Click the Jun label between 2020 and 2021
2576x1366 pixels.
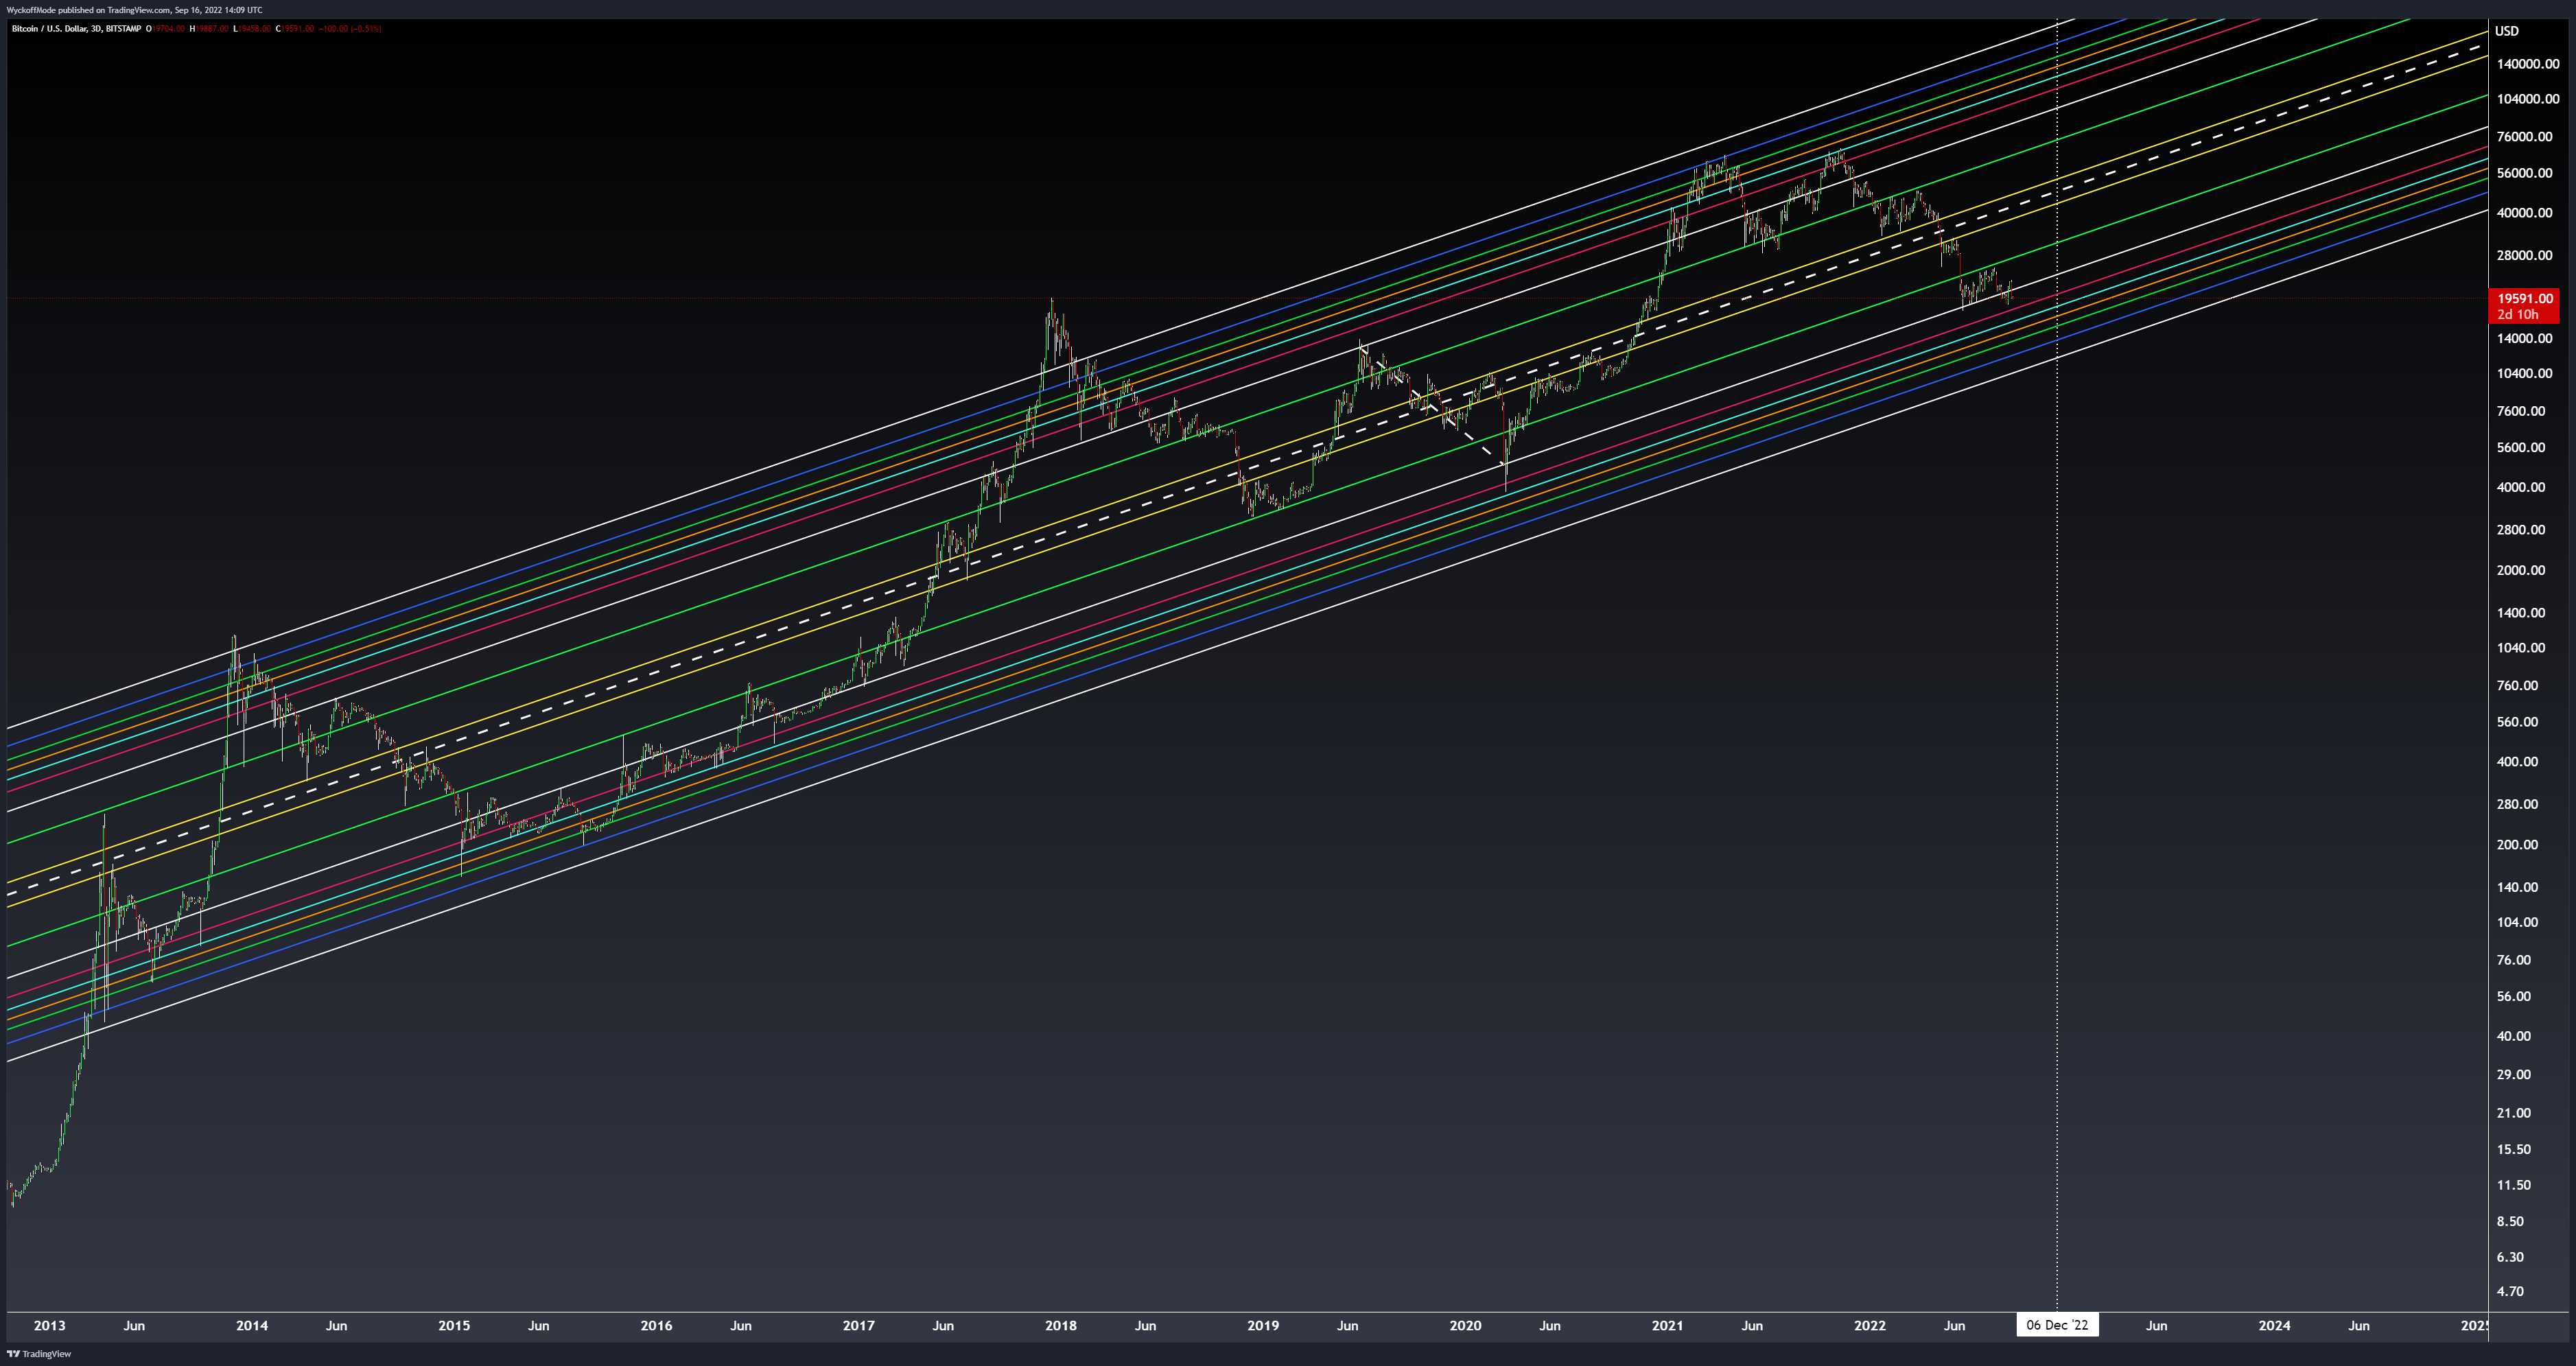click(1550, 1326)
